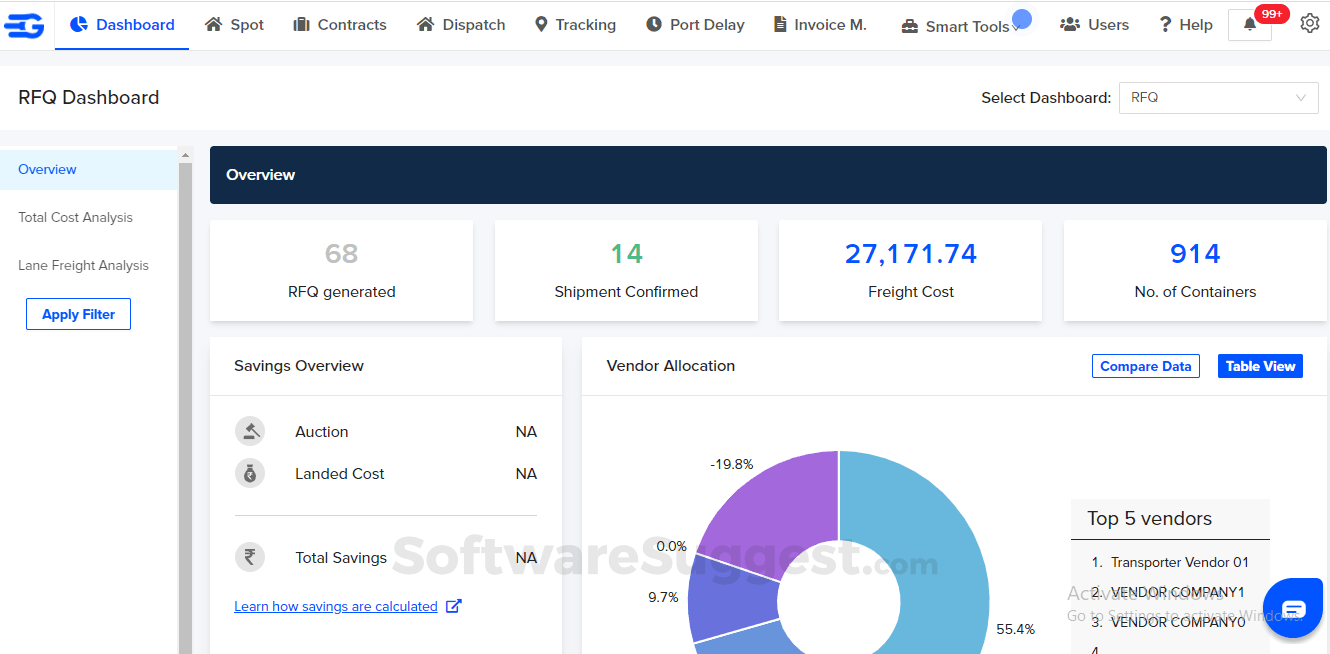Click the company logo top left

tap(24, 23)
